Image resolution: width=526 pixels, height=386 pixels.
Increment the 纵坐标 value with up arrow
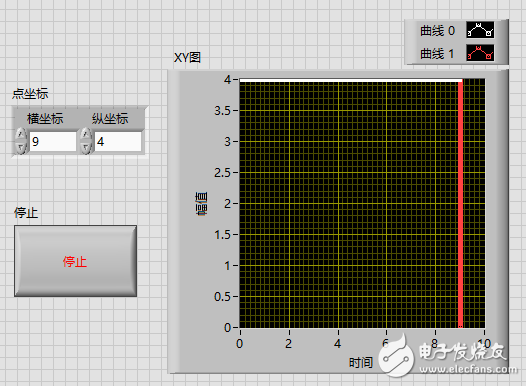pos(86,134)
